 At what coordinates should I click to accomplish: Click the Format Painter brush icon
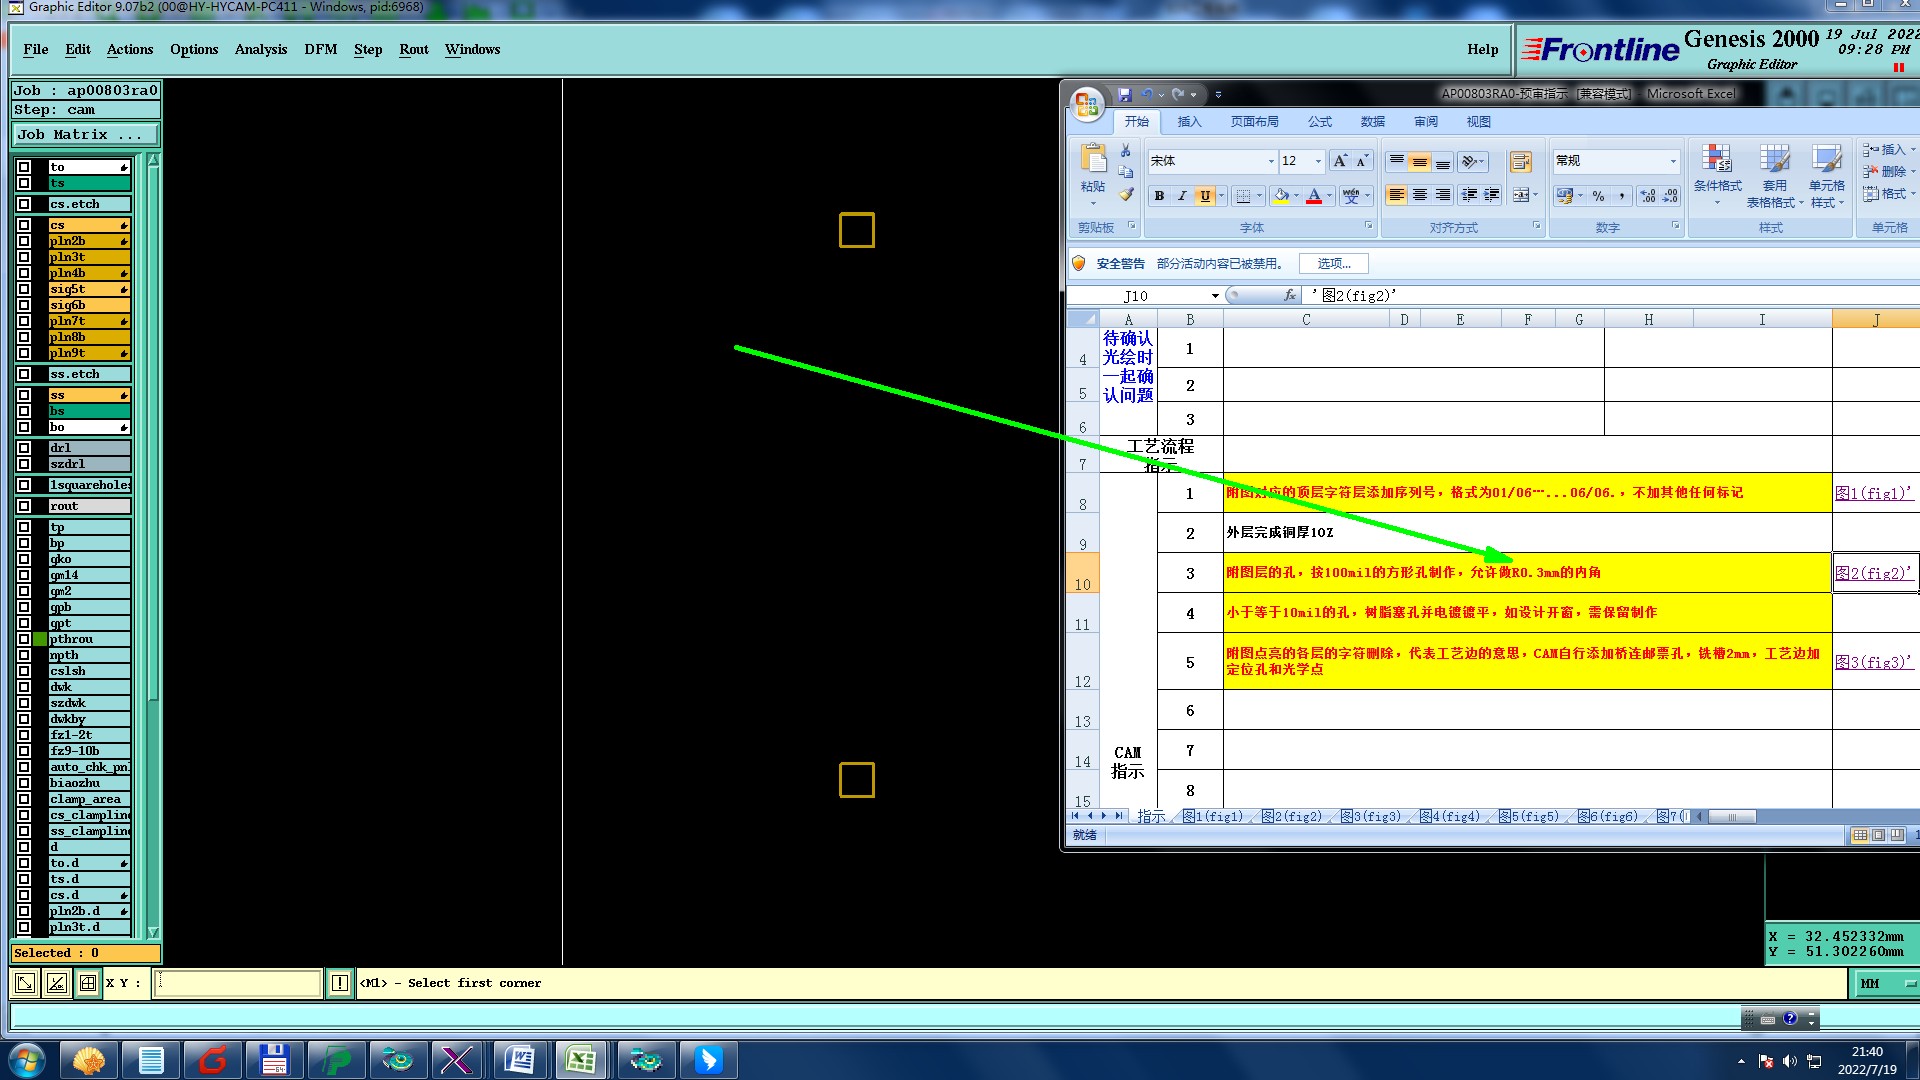[x=1126, y=195]
